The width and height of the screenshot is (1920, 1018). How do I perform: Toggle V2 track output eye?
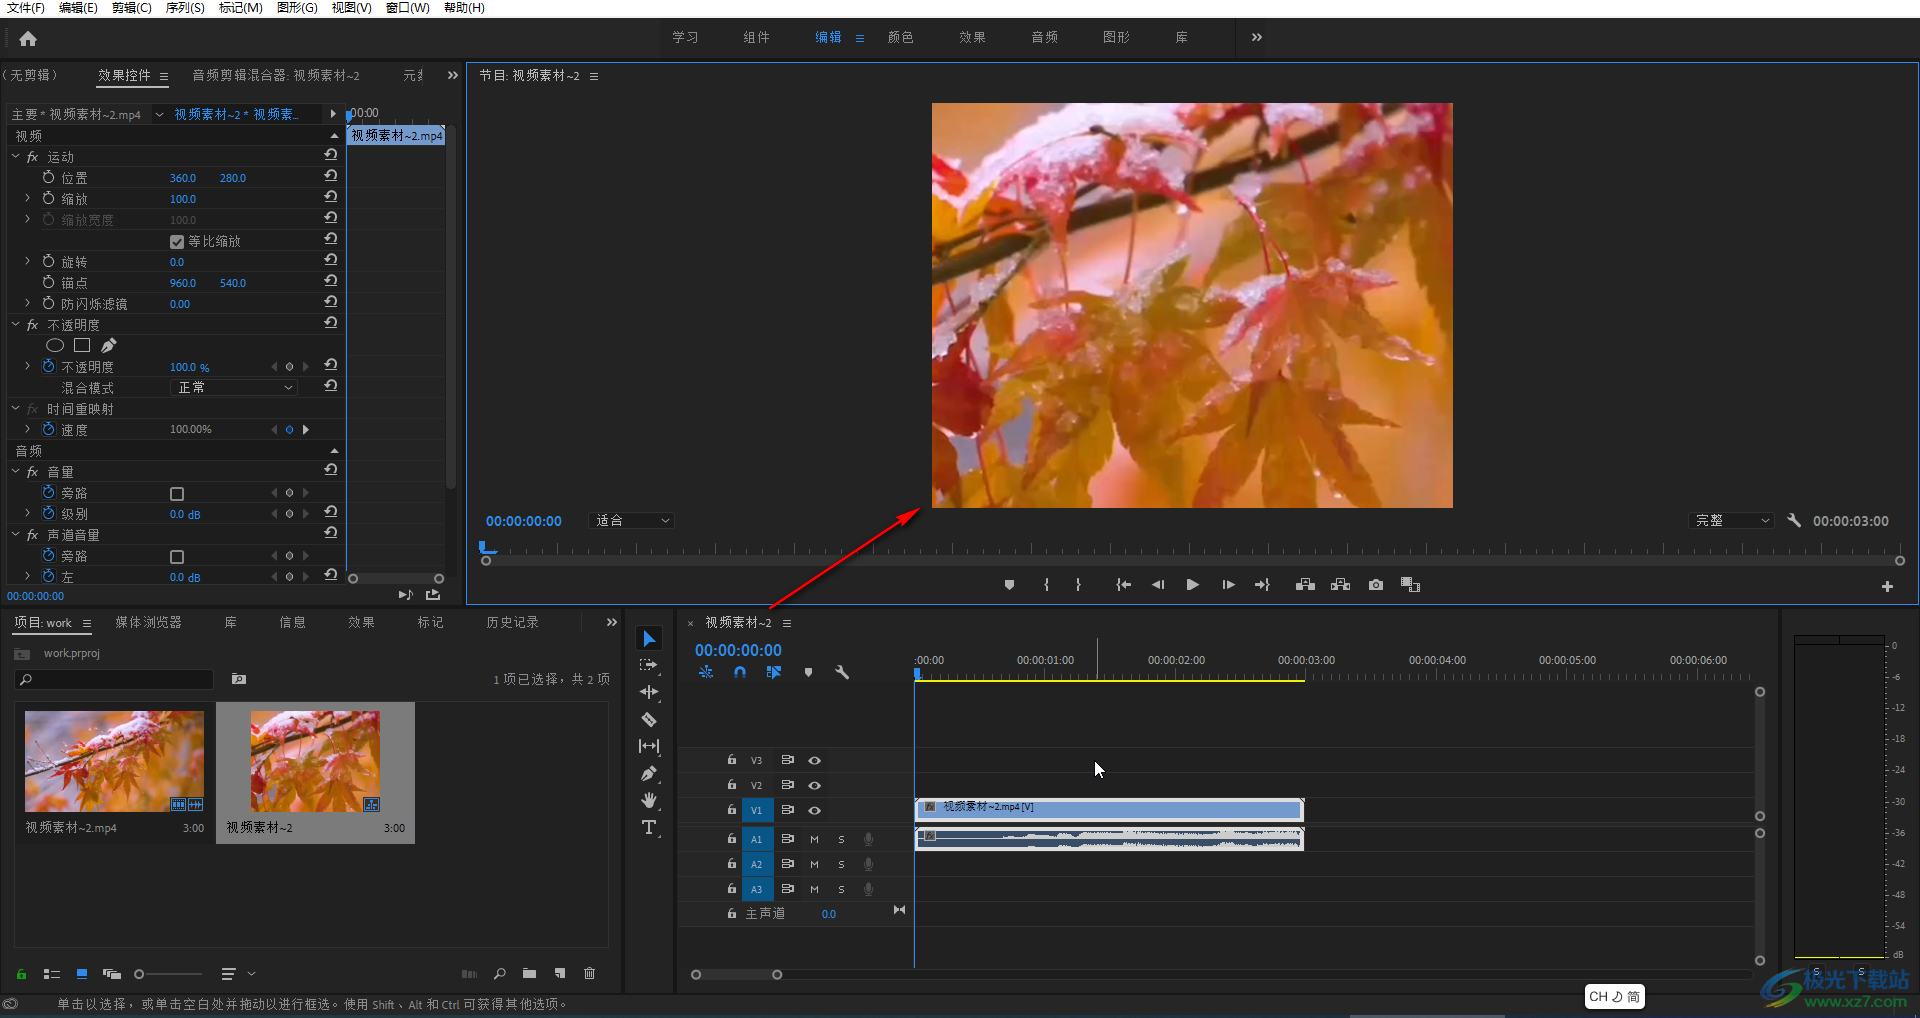[x=814, y=785]
